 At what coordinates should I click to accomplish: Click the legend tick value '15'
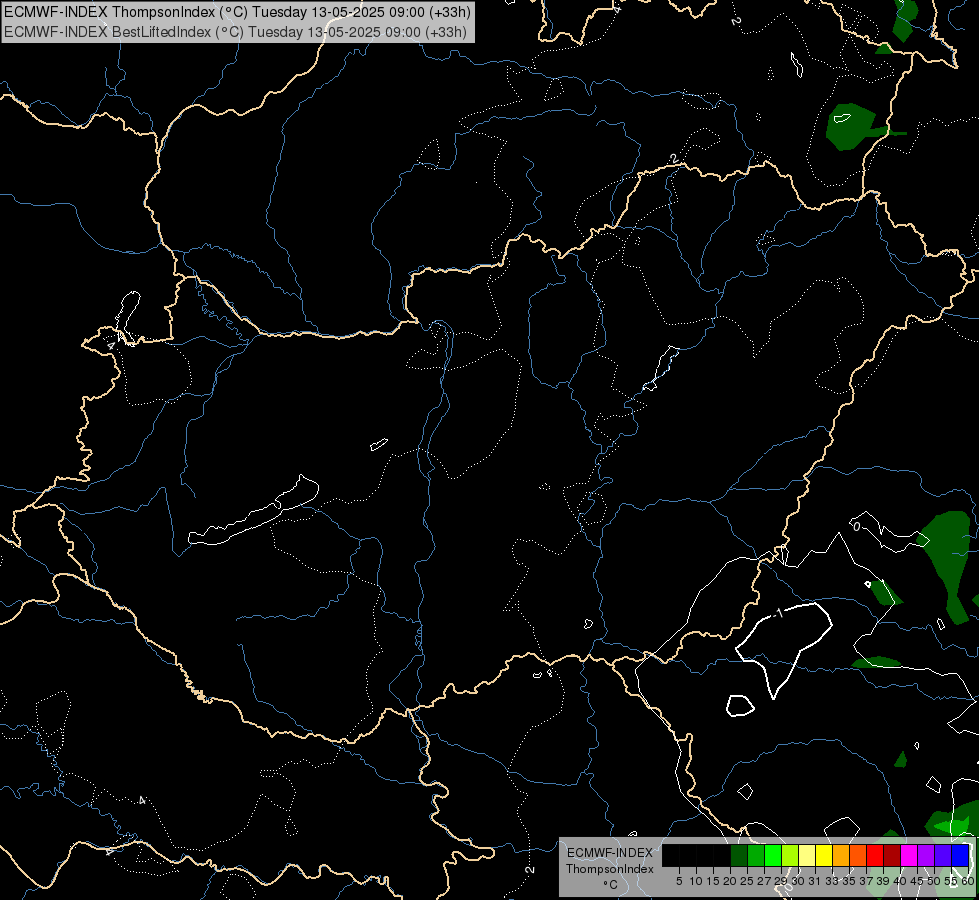pos(714,881)
